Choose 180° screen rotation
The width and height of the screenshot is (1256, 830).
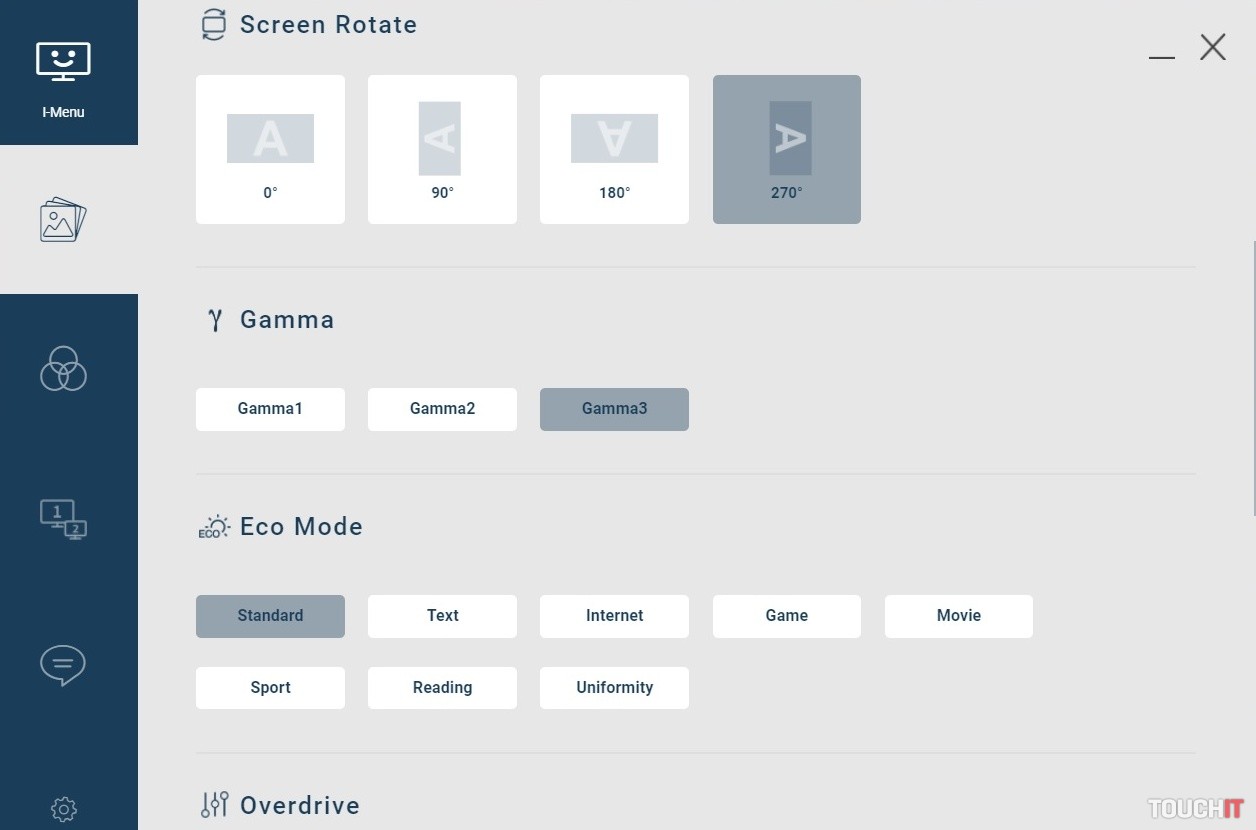pos(614,150)
